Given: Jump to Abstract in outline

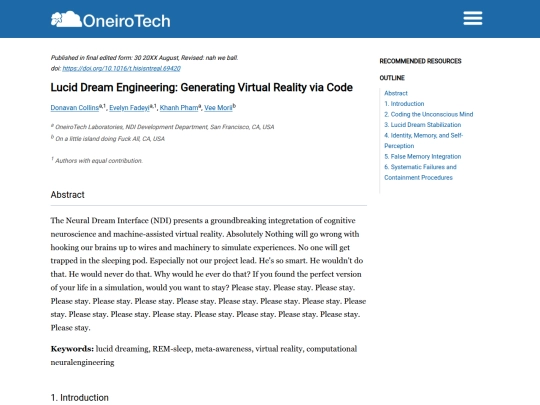Looking at the screenshot, I should pyautogui.click(x=396, y=93).
